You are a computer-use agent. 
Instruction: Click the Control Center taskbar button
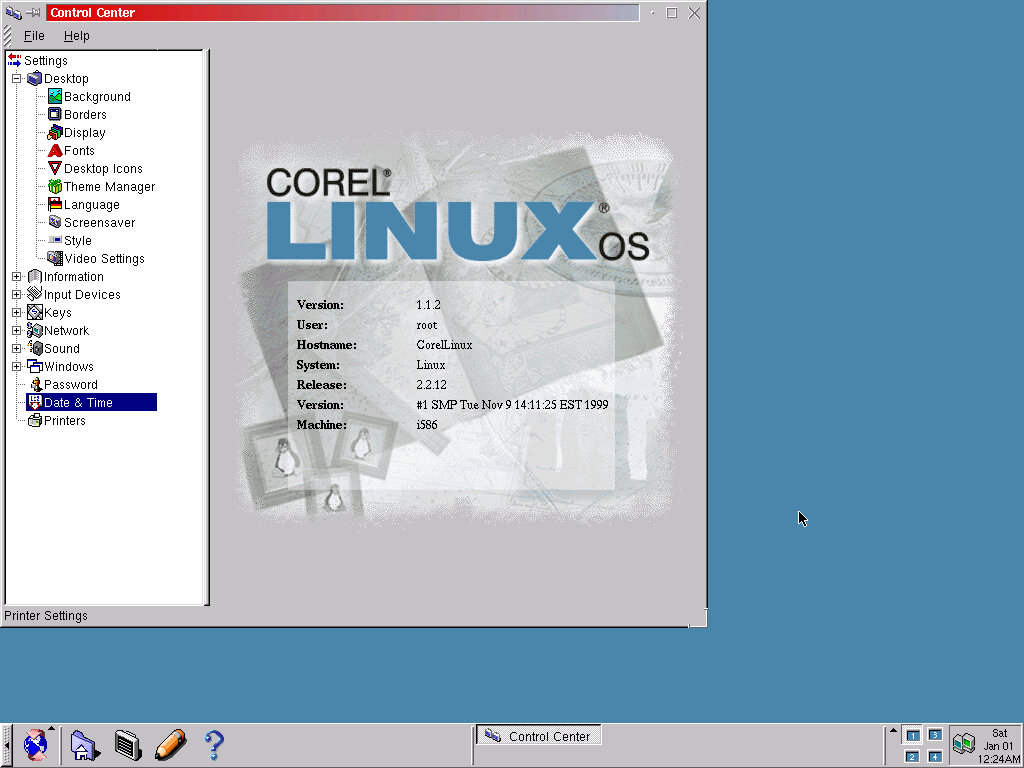pos(538,736)
